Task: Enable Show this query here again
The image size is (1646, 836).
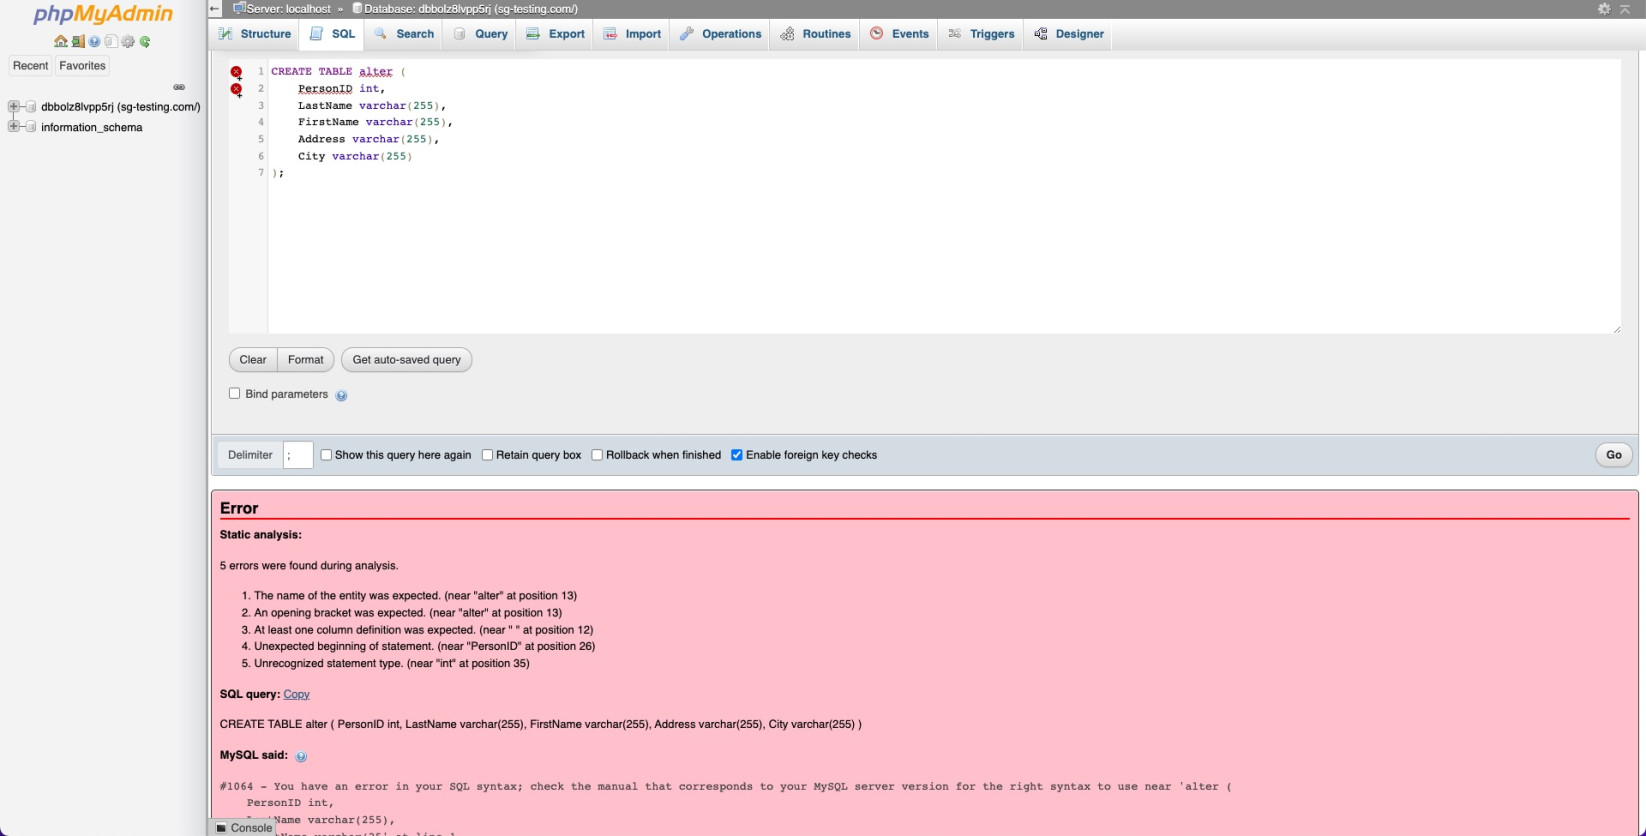Action: [326, 455]
